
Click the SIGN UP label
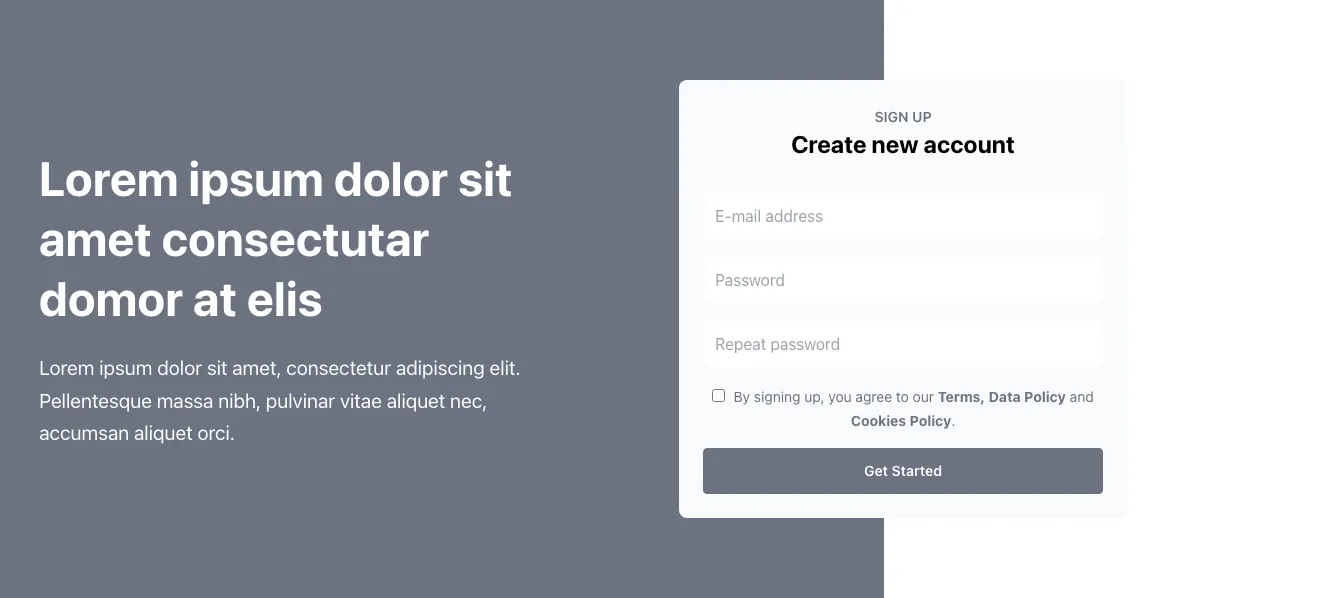coord(902,117)
